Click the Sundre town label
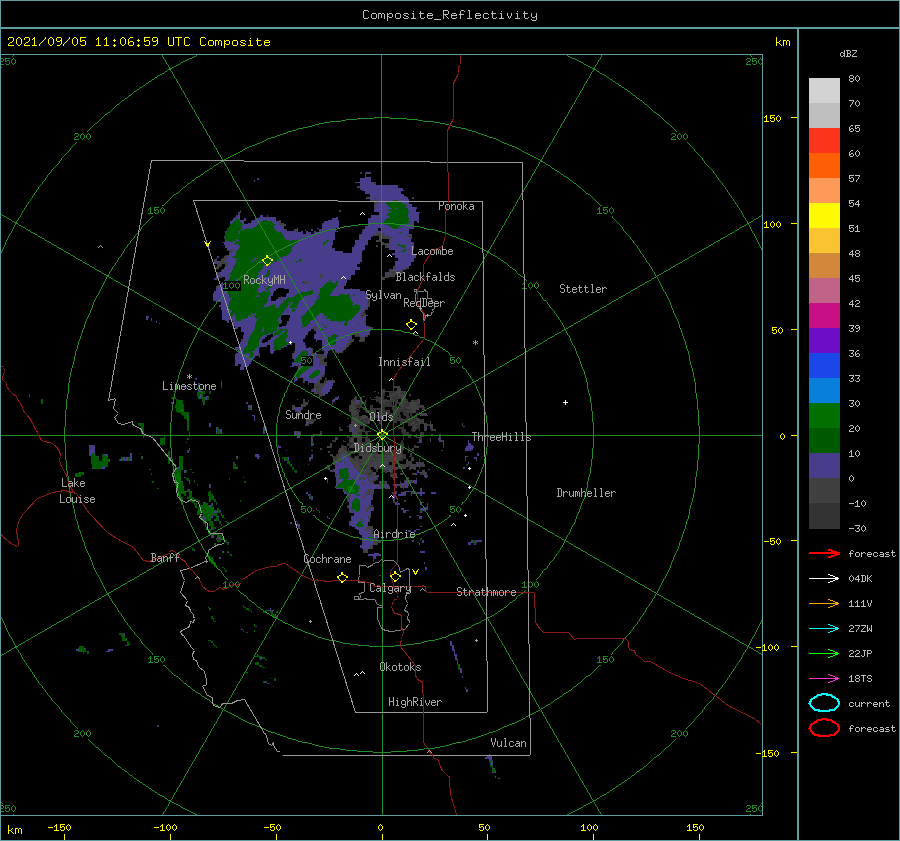Screen dimensions: 900x841 304,414
